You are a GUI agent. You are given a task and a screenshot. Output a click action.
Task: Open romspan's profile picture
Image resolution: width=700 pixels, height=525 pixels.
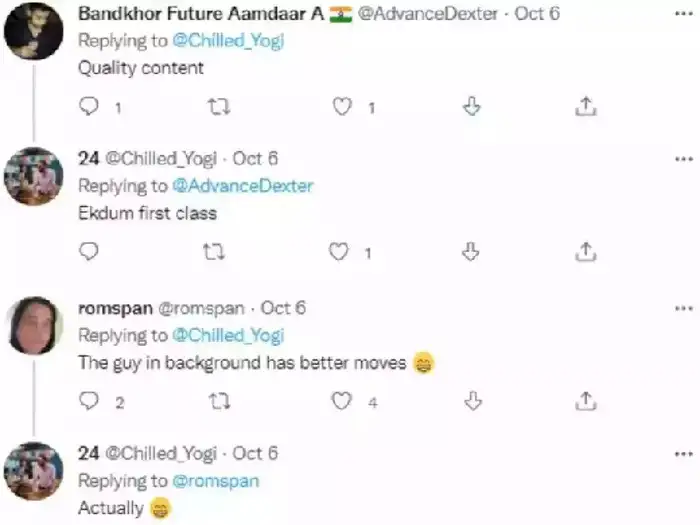click(35, 325)
